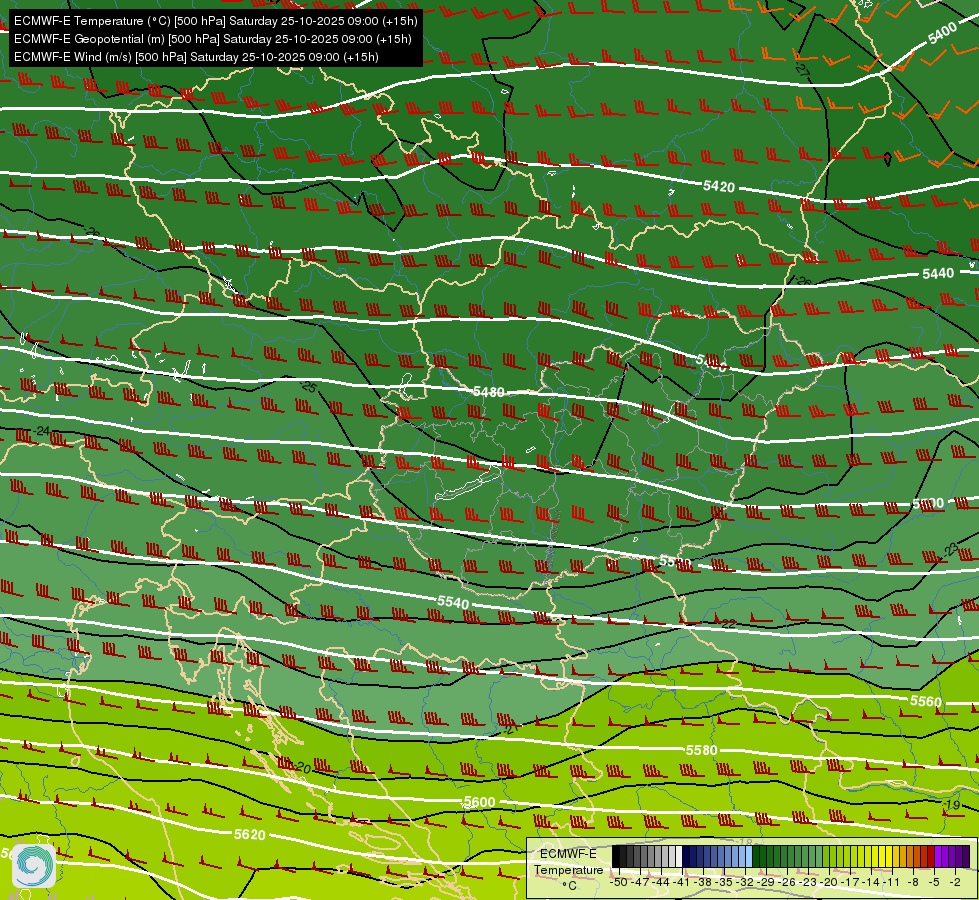This screenshot has width=979, height=900.
Task: Click the -25 isotherm label on the map
Action: 308,387
